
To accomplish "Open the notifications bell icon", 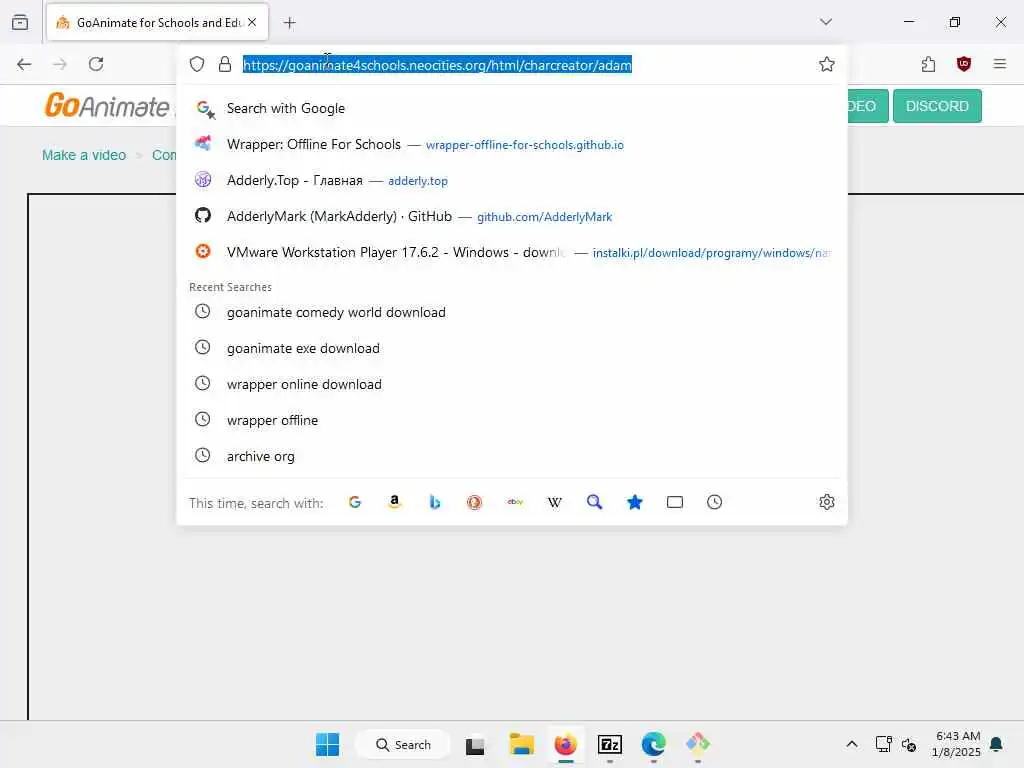I will coord(997,744).
